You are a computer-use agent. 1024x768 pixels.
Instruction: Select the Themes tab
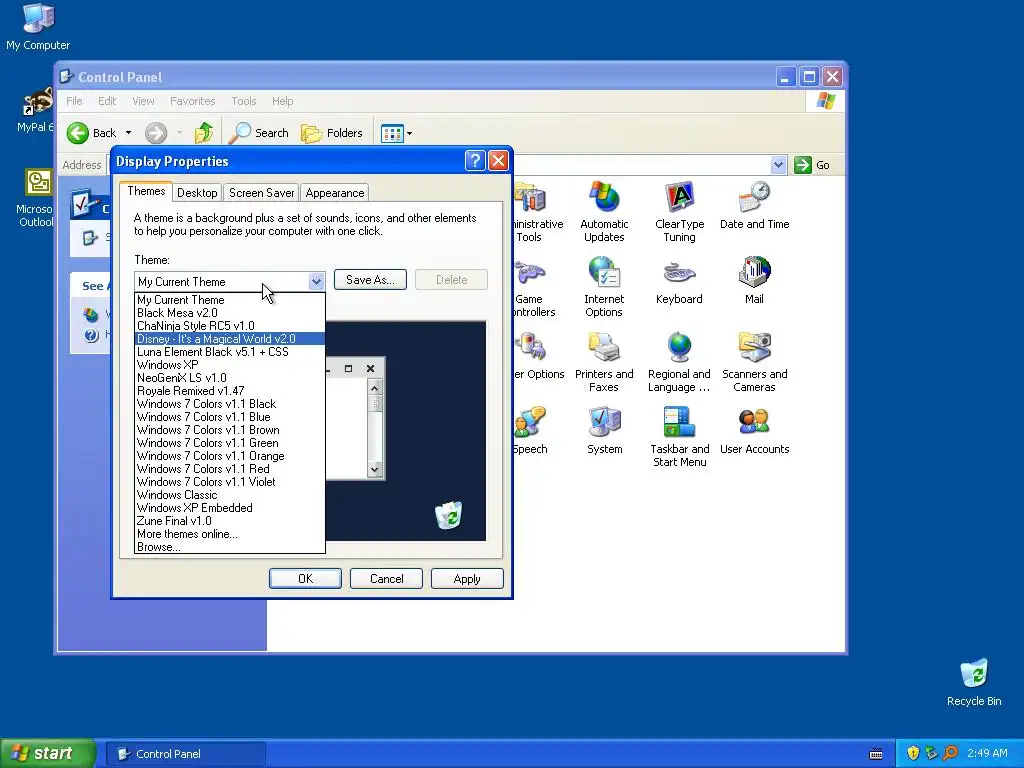(x=146, y=191)
